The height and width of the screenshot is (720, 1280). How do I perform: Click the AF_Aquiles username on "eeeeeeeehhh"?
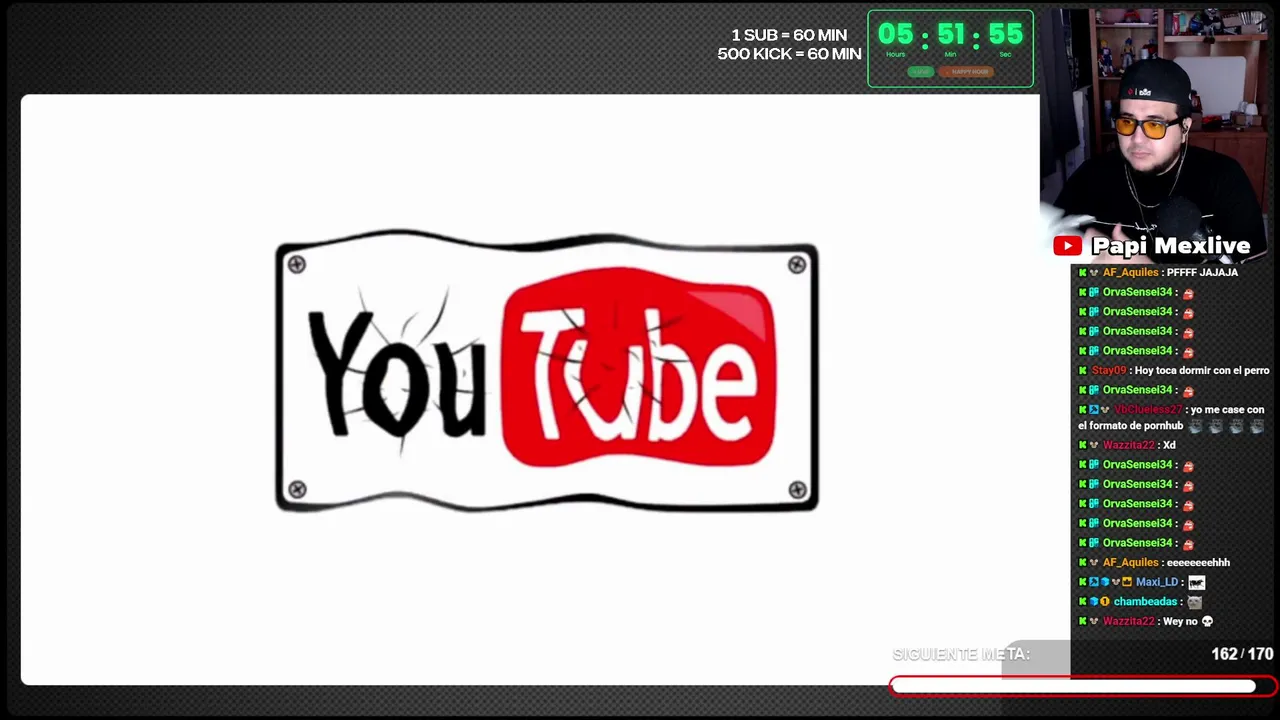click(x=1130, y=562)
